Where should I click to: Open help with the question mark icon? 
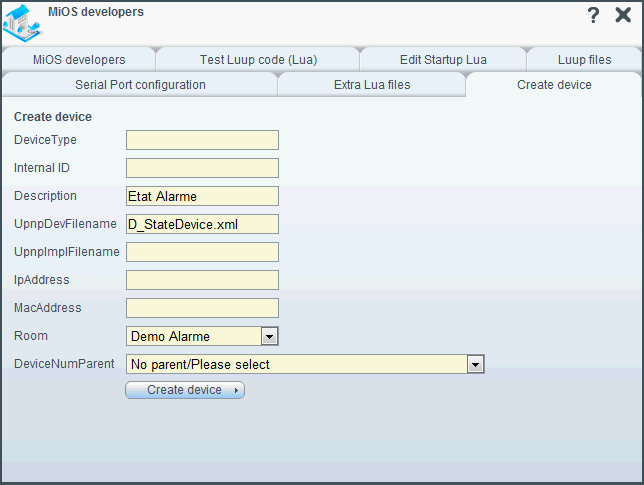point(593,16)
